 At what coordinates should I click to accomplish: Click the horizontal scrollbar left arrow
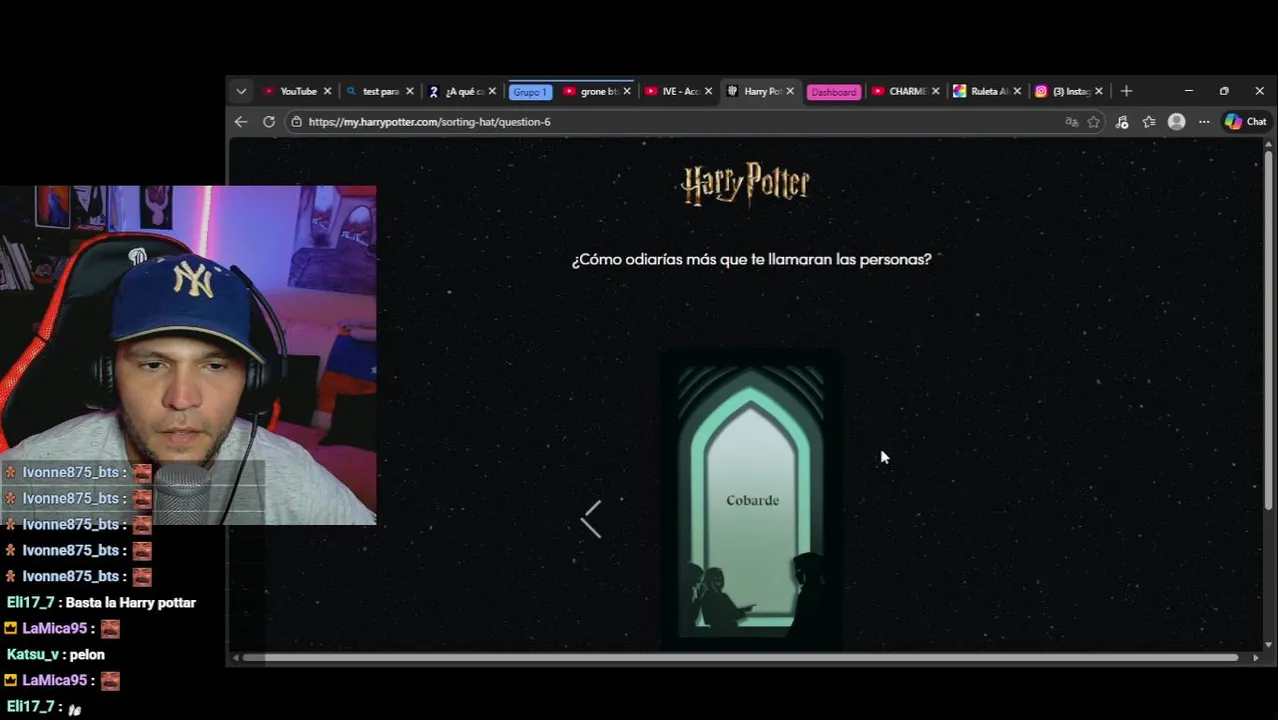click(236, 657)
